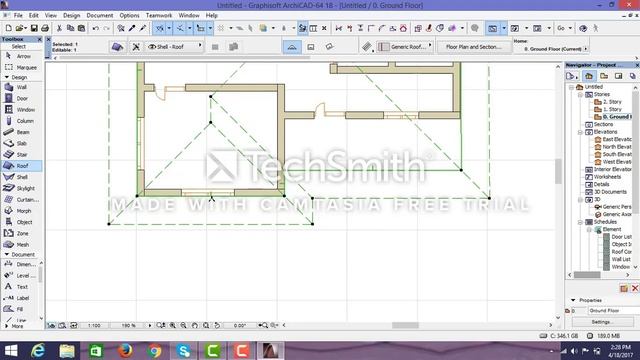This screenshot has height=360, width=640.
Task: Collapse the Schedules tree node
Action: 580,222
